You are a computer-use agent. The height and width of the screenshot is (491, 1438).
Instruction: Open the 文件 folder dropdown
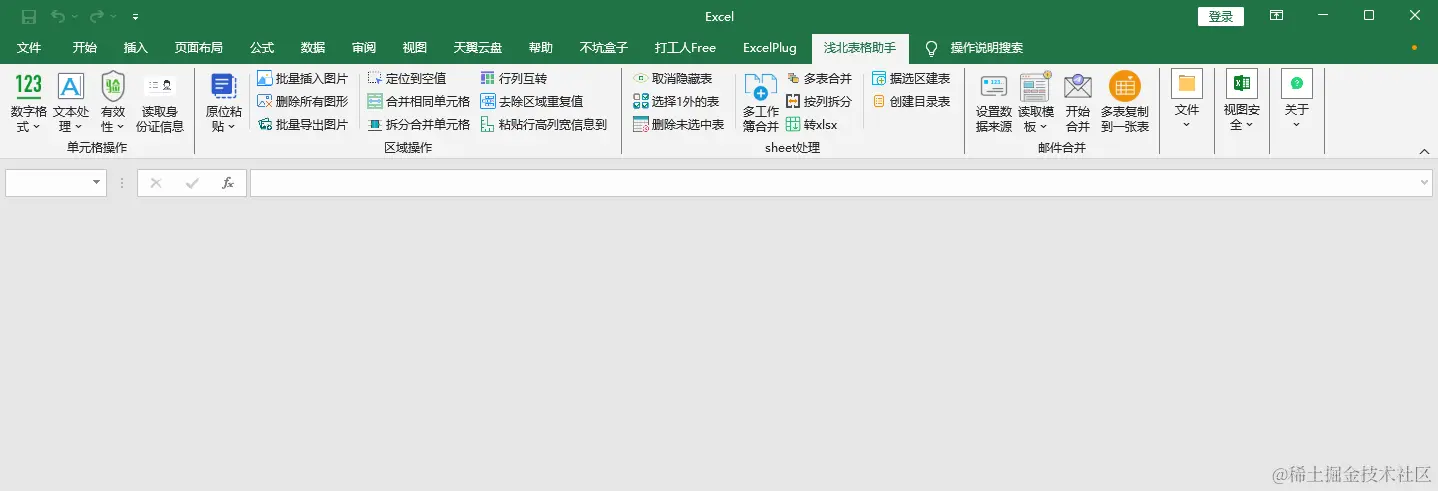1187,100
